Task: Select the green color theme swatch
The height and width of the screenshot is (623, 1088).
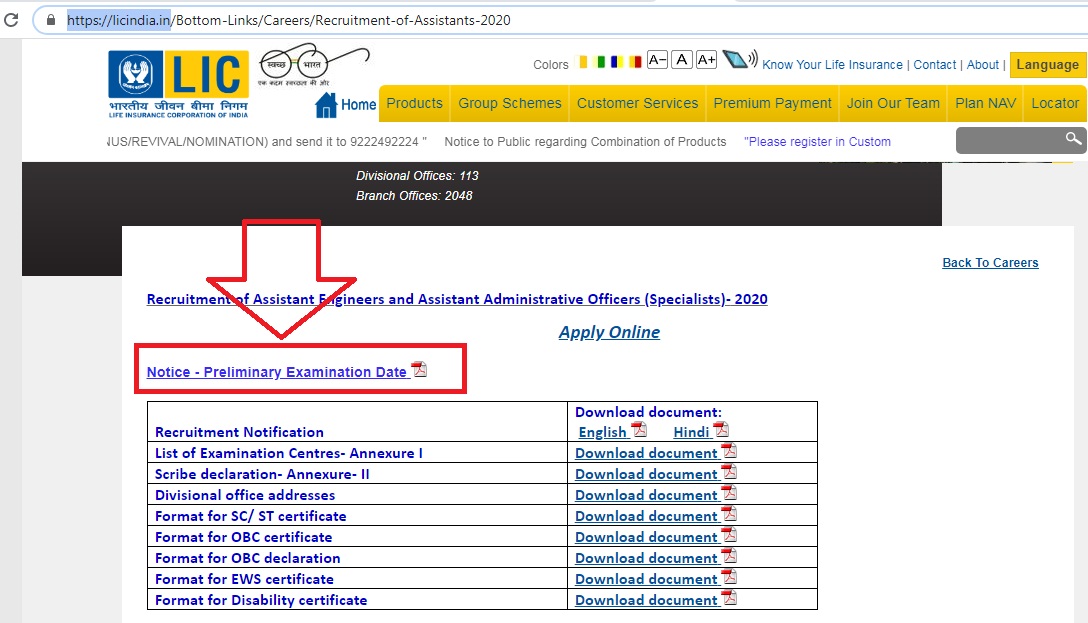Action: 601,62
